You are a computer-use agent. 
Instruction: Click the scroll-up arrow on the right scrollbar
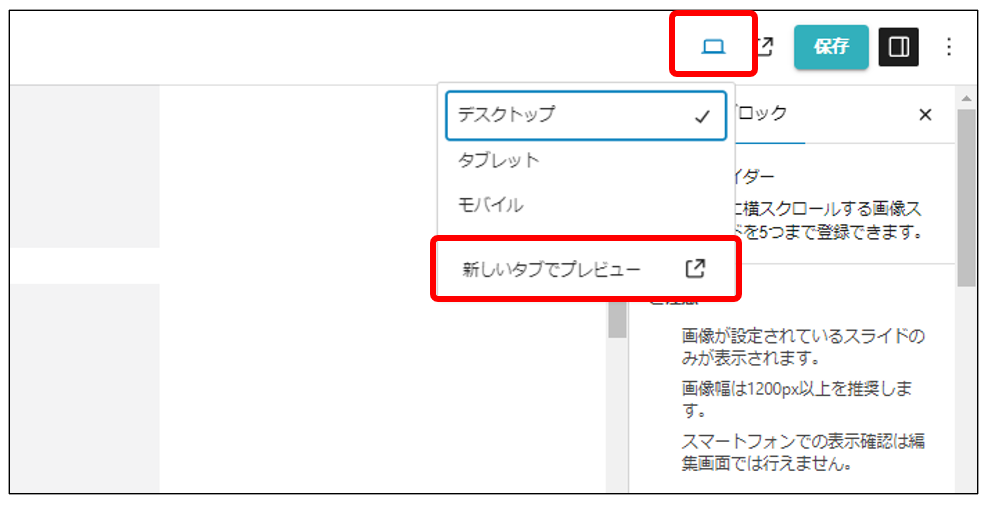click(x=965, y=99)
